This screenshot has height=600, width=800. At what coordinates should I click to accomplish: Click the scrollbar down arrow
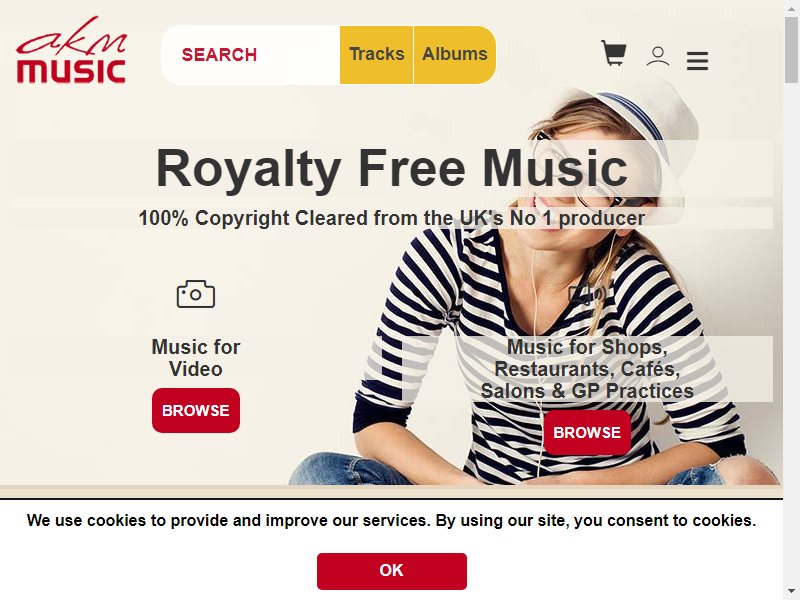(x=791, y=592)
